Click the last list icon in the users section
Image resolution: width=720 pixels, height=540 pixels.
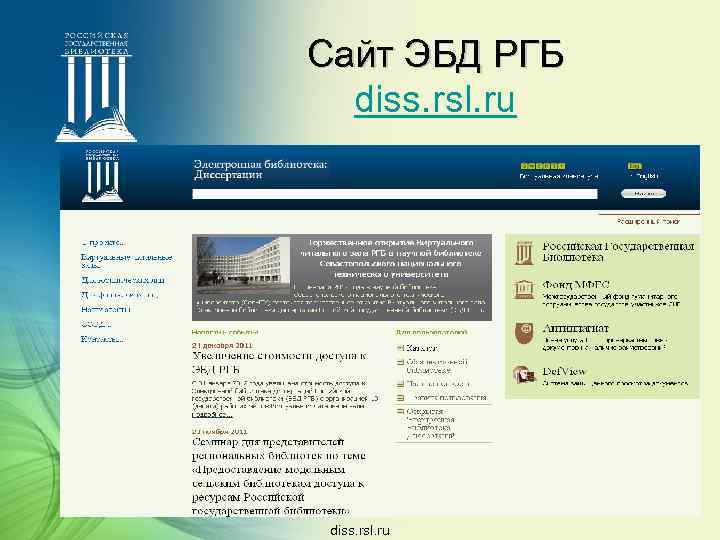point(400,411)
